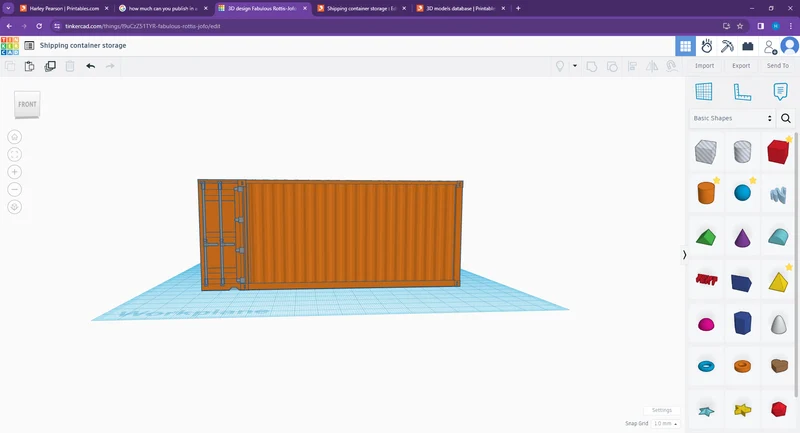Click the Tinkercad logo
800x433 pixels.
10,45
